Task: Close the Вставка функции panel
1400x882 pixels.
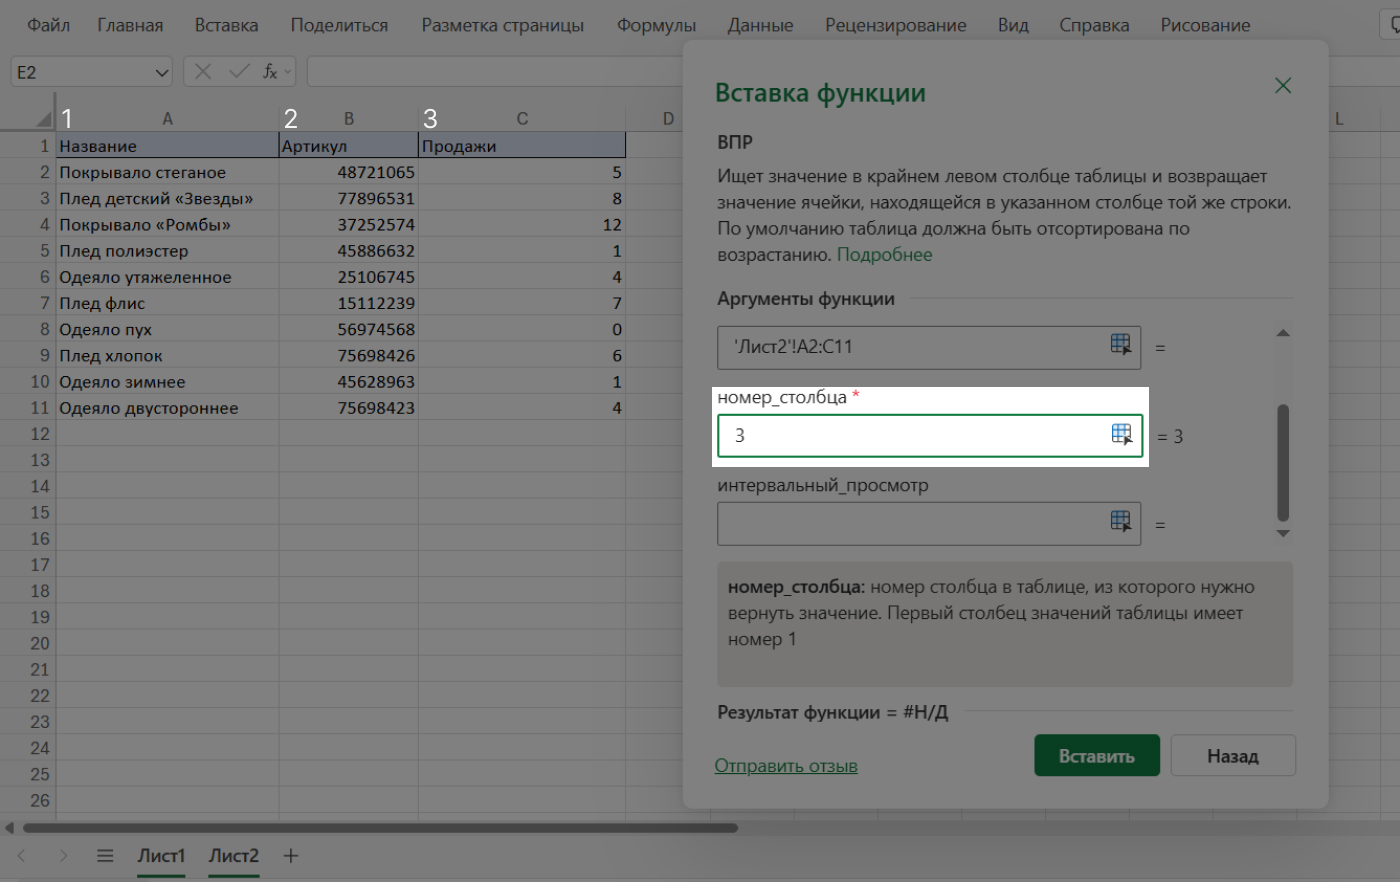Action: tap(1283, 86)
